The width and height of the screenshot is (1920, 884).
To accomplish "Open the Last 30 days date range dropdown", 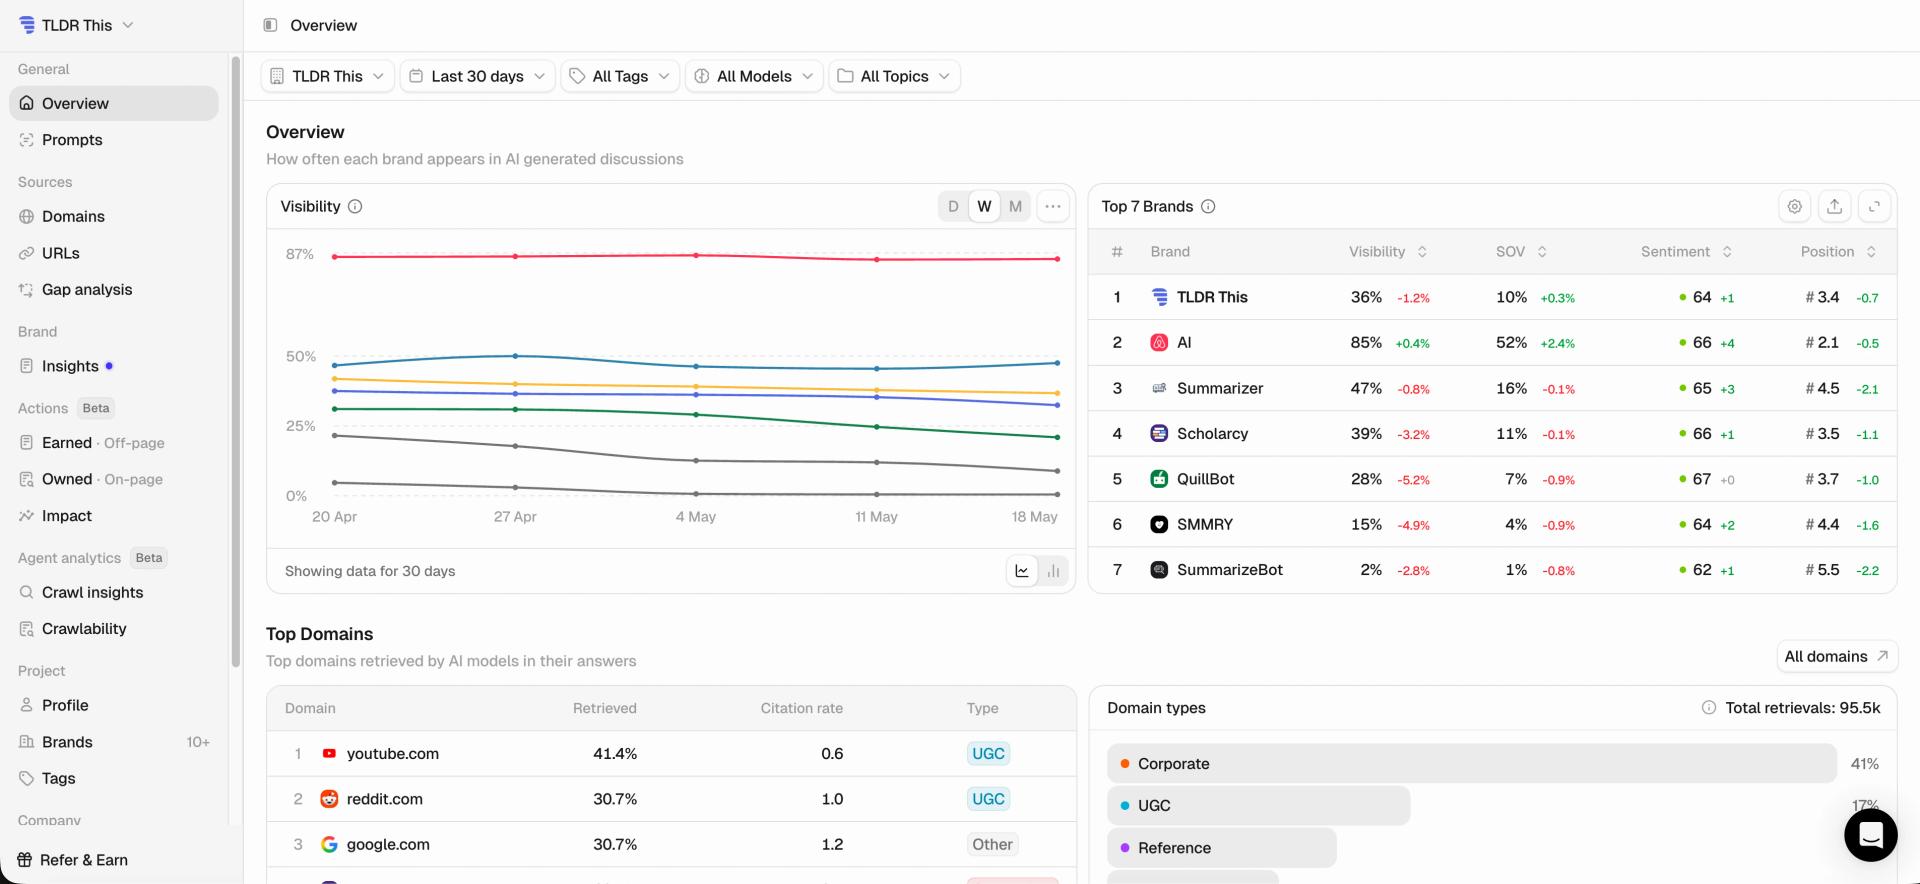I will point(478,76).
